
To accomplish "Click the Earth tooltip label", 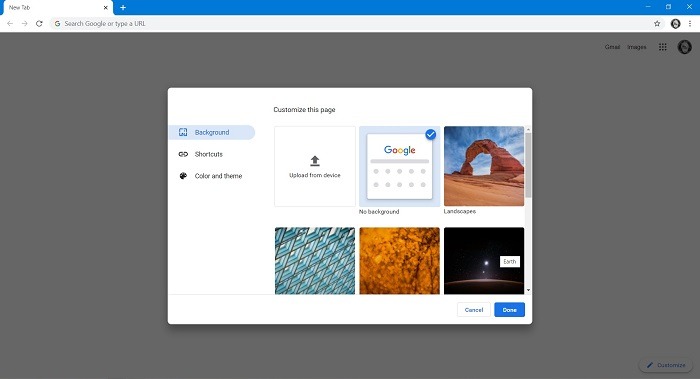I will point(509,262).
